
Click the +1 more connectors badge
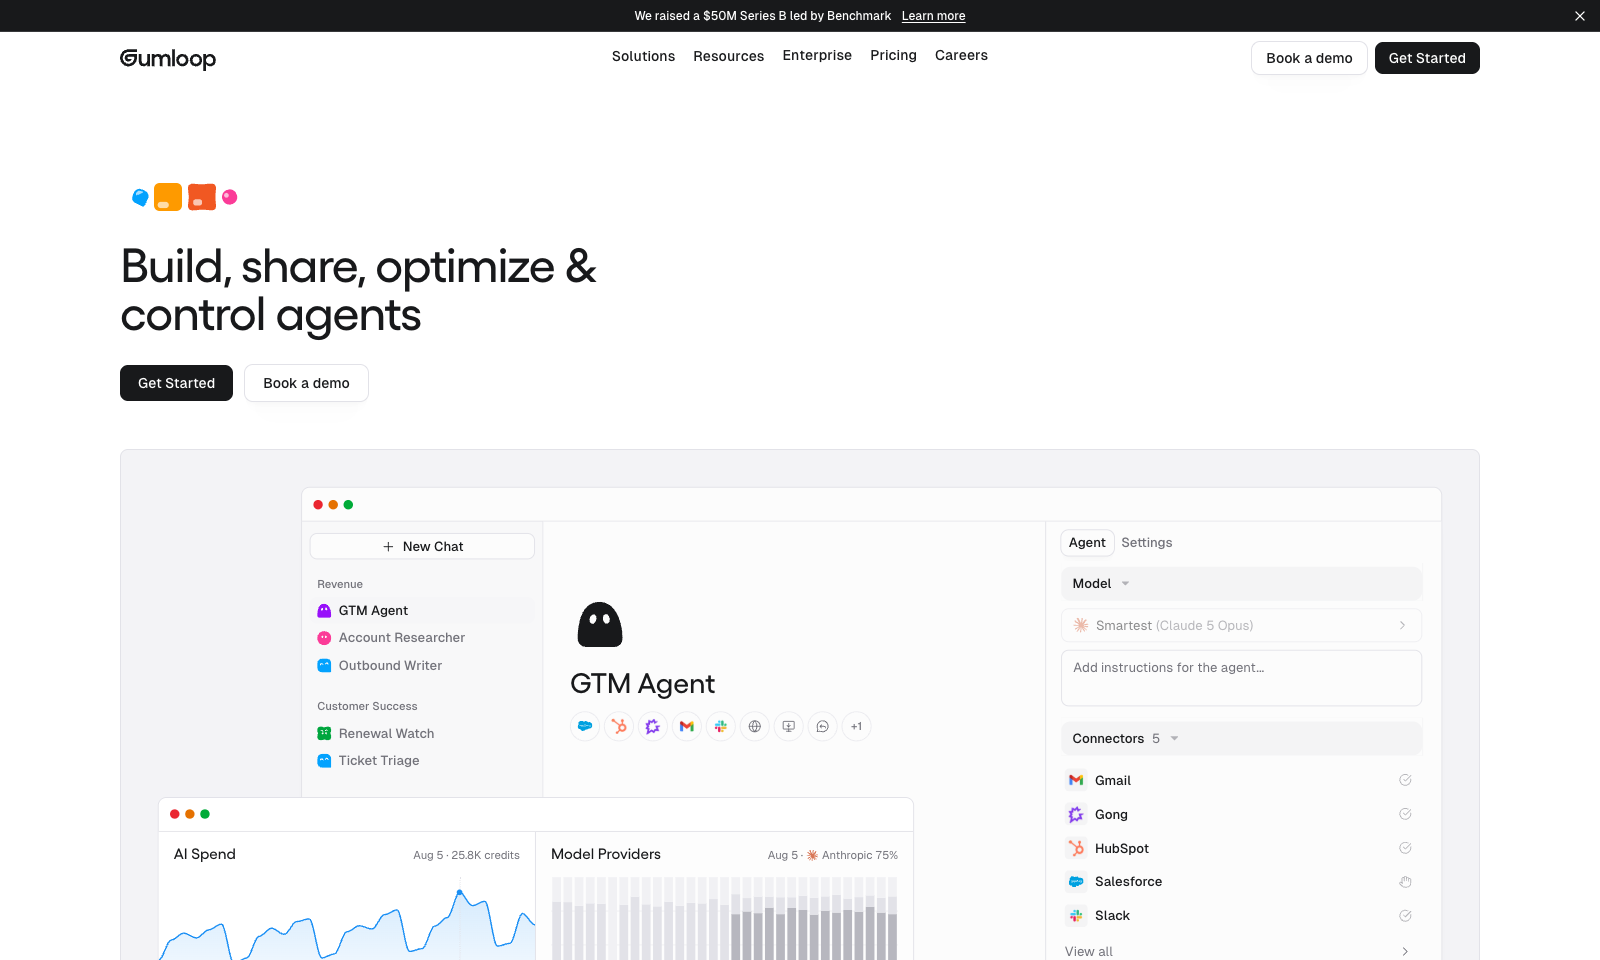[x=857, y=726]
